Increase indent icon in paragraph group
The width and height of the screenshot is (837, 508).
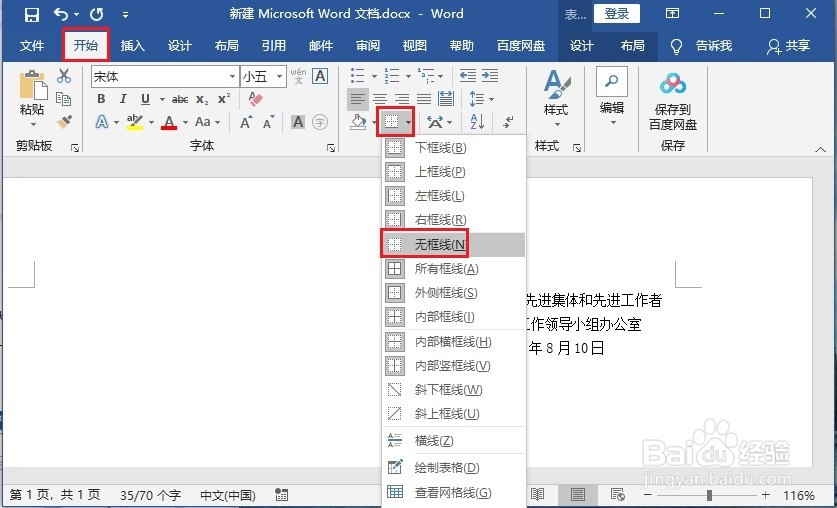click(490, 76)
